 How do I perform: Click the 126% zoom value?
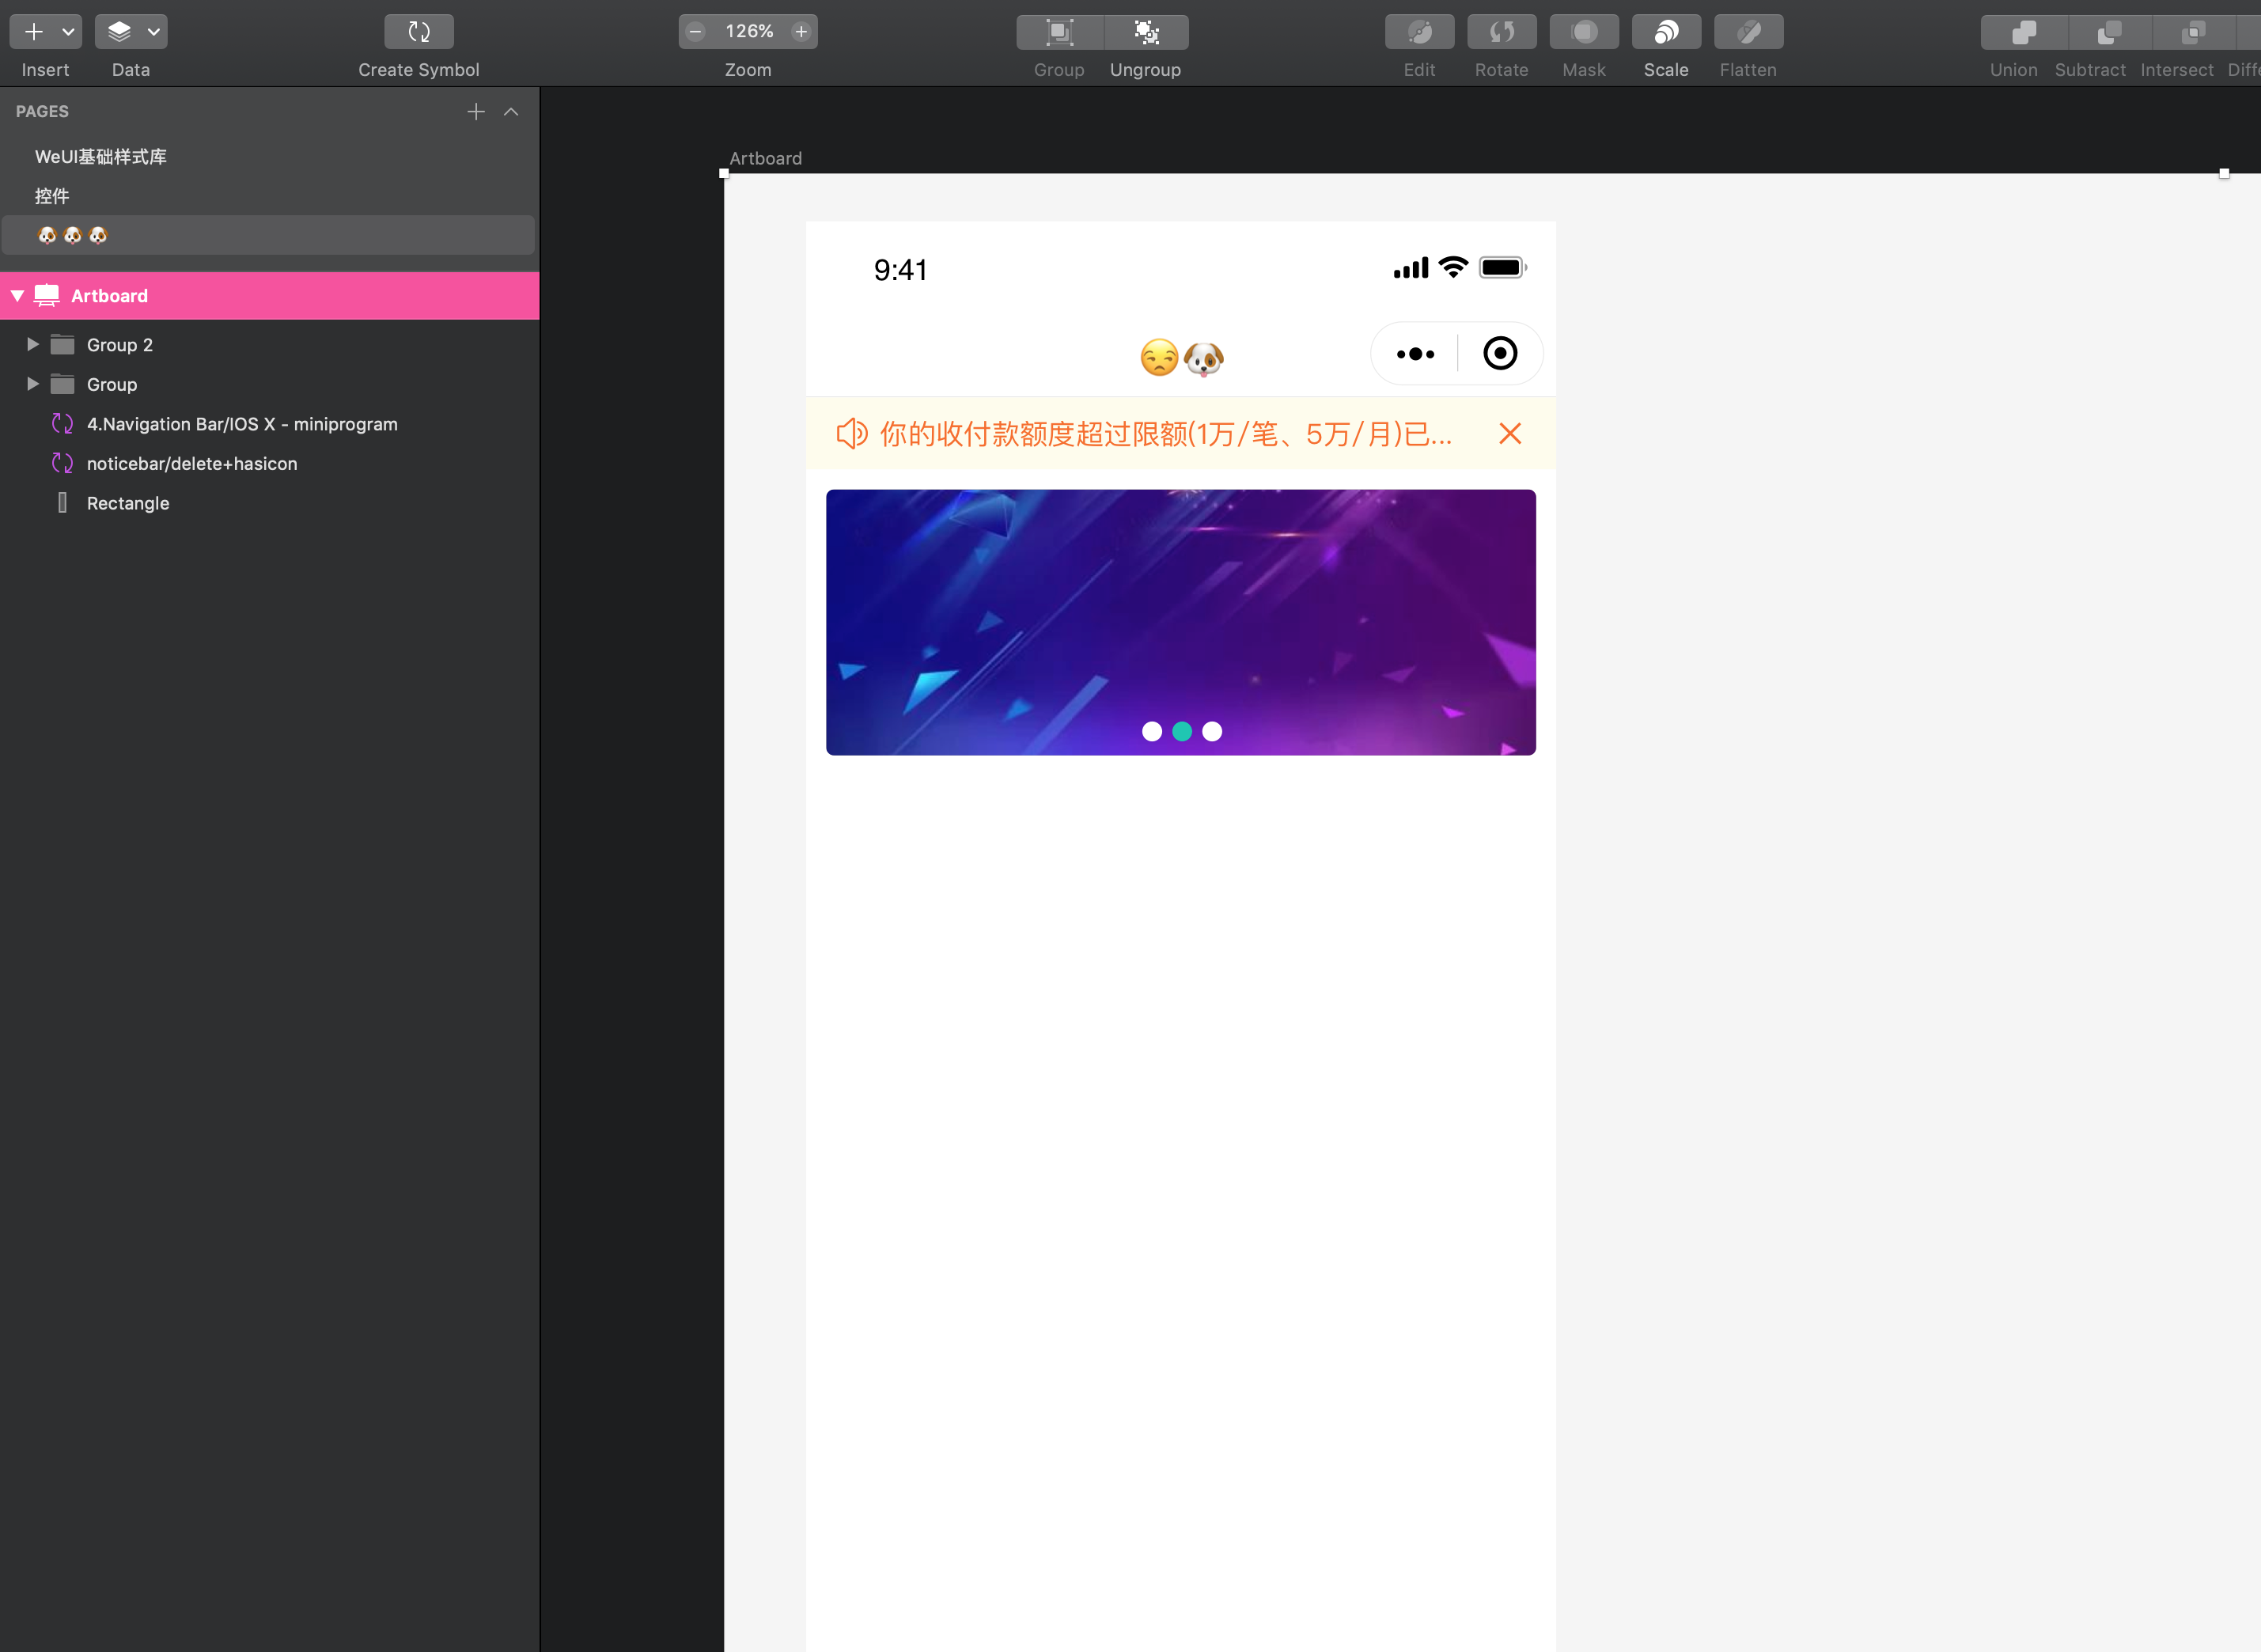[x=749, y=32]
